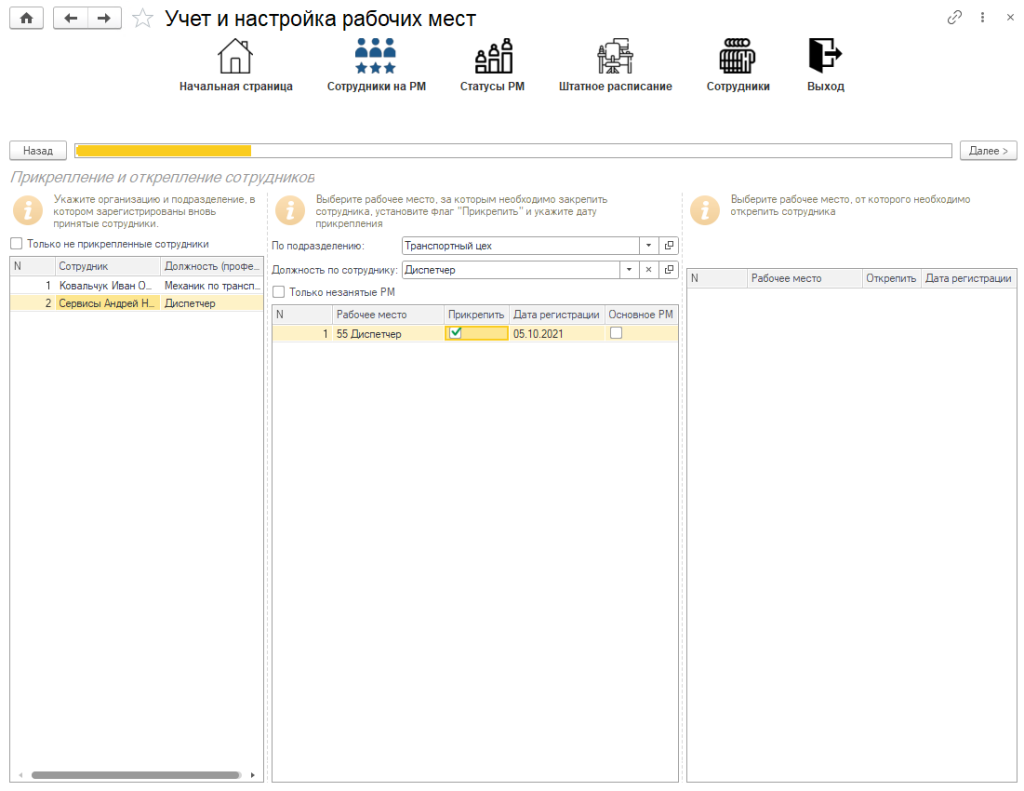Enable Только не прикрепленные сотрудники checkbox

point(16,244)
